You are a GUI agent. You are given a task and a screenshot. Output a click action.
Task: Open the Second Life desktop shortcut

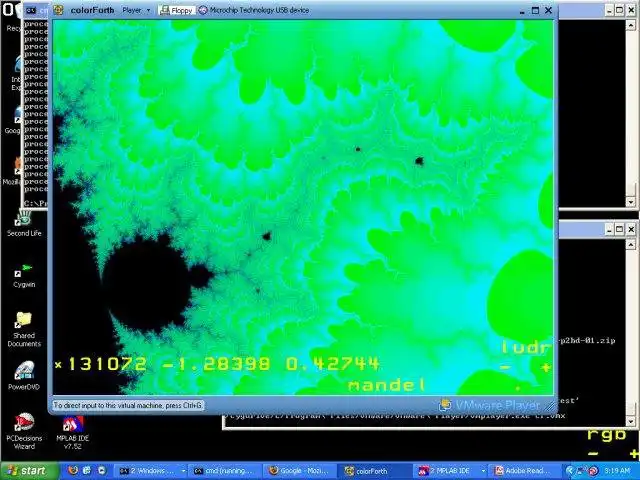(x=24, y=224)
